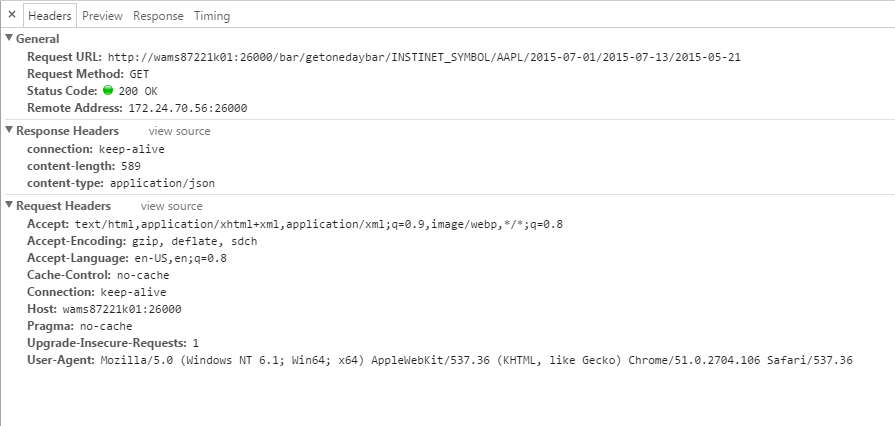Collapse the General section
The height and width of the screenshot is (426, 895).
(x=10, y=38)
